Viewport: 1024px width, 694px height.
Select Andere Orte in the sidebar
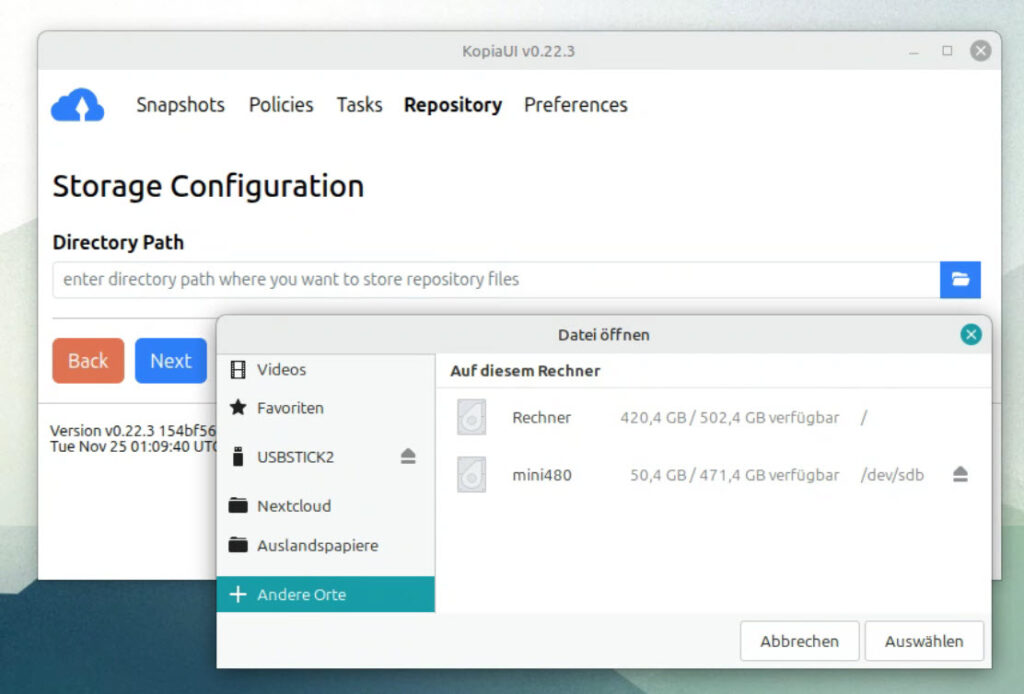(x=301, y=595)
